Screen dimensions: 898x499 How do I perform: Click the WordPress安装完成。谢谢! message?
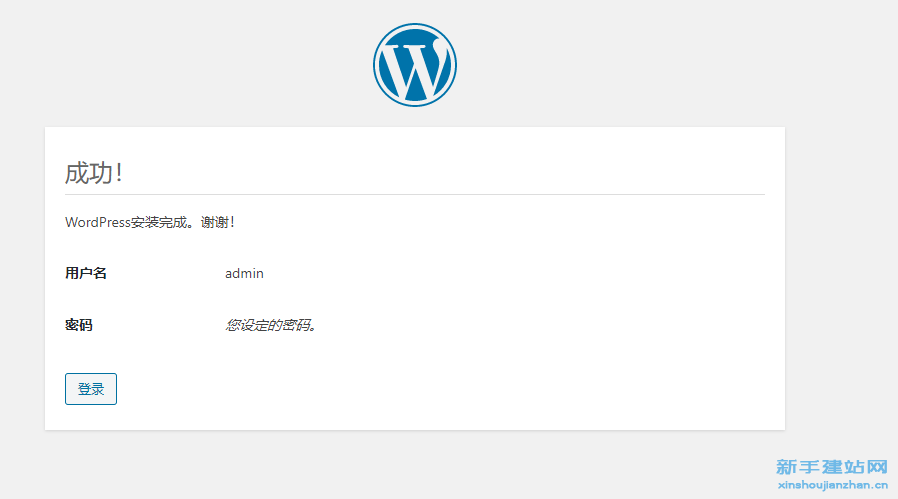[x=150, y=222]
